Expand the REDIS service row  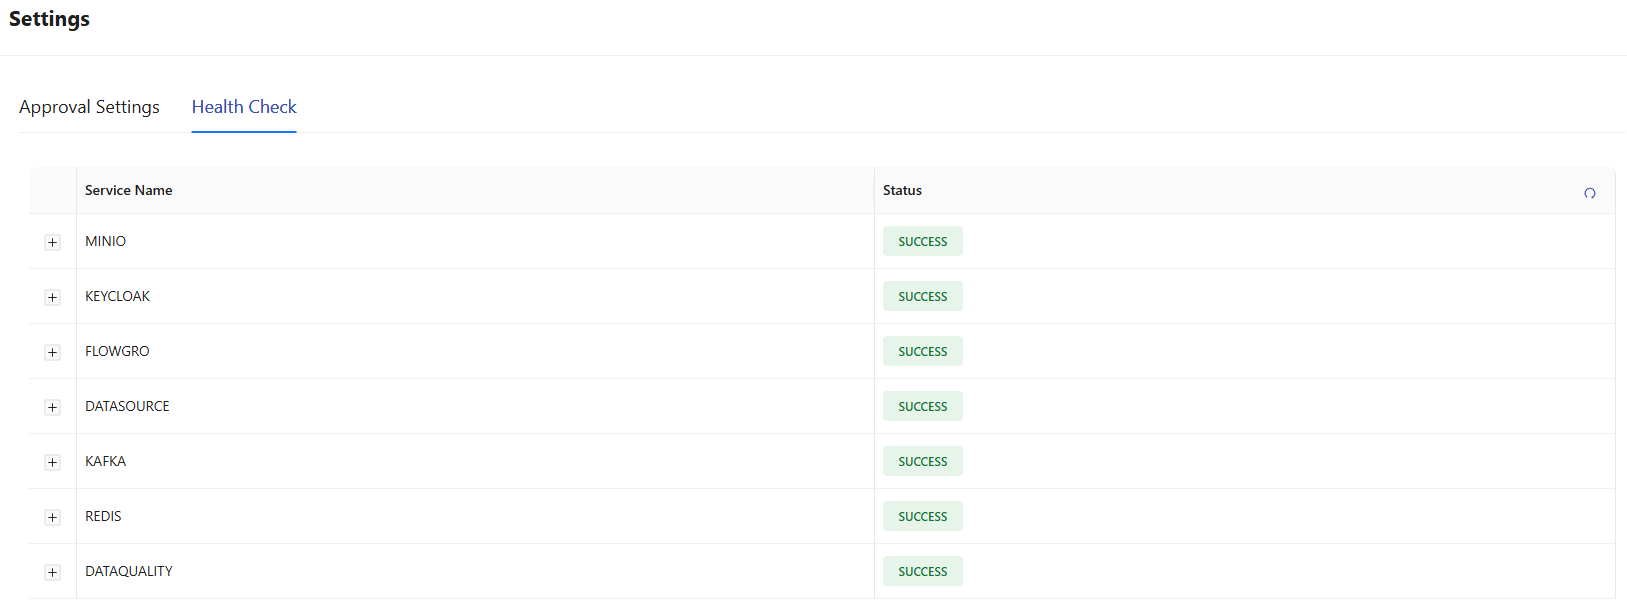tap(53, 517)
